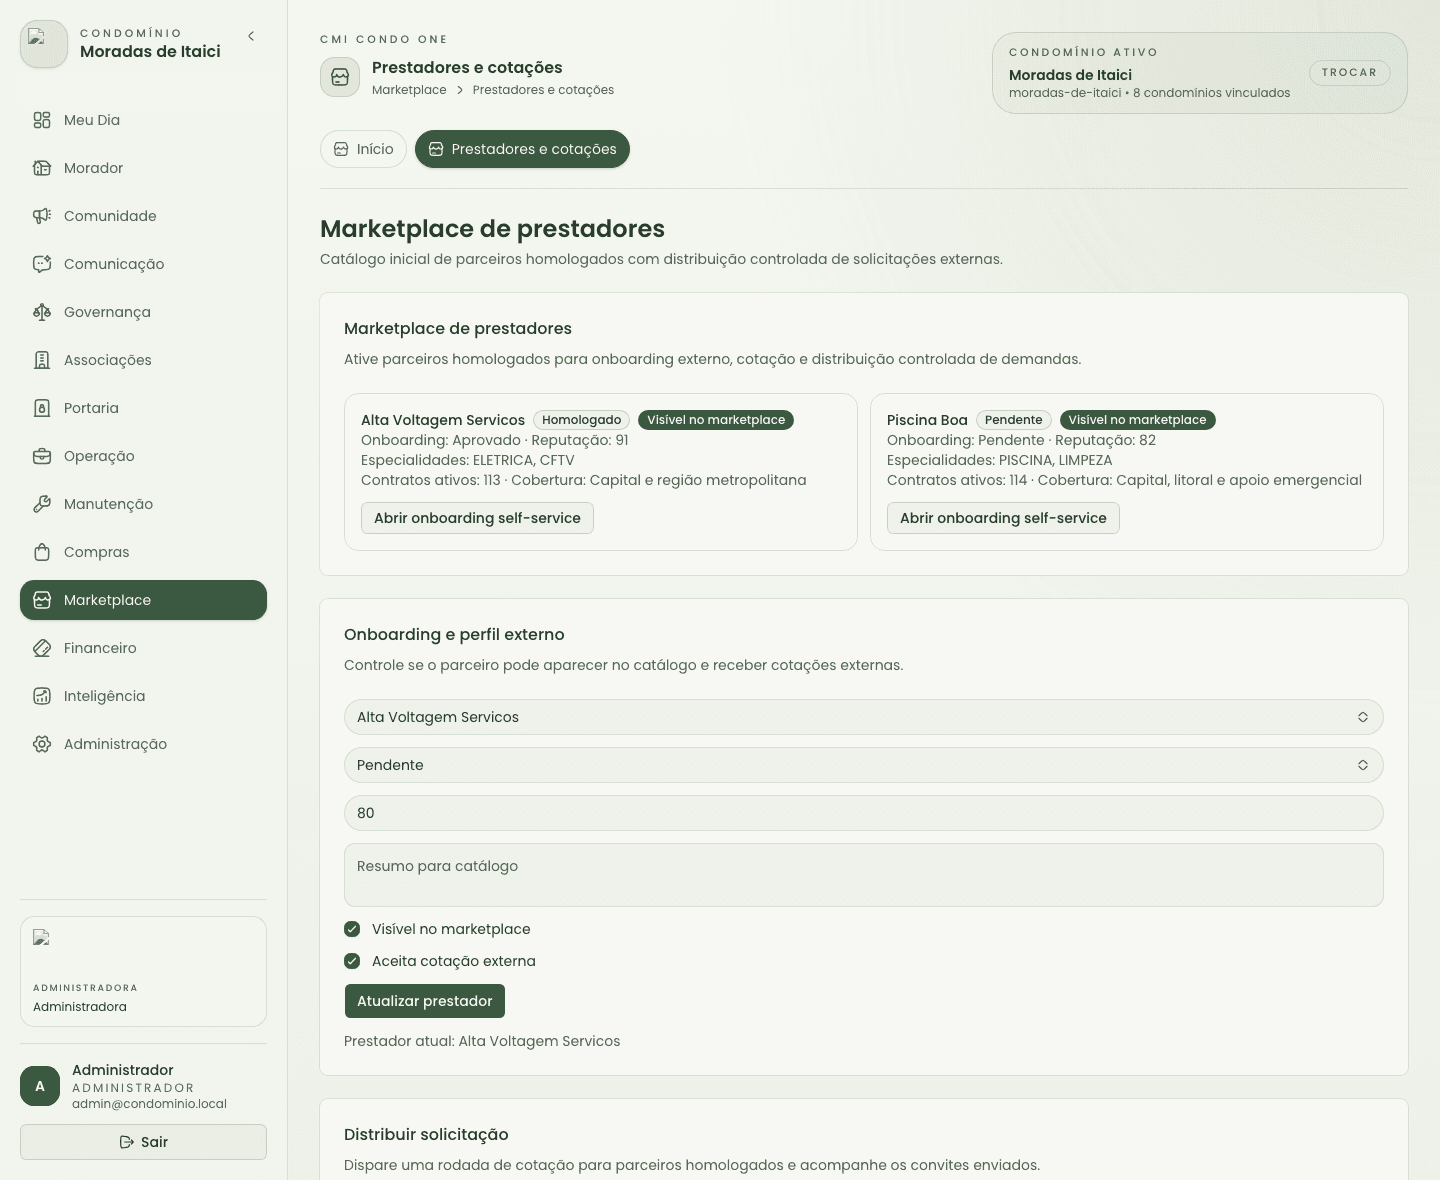Click the Morador sidebar icon
Image resolution: width=1440 pixels, height=1180 pixels.
pos(42,168)
